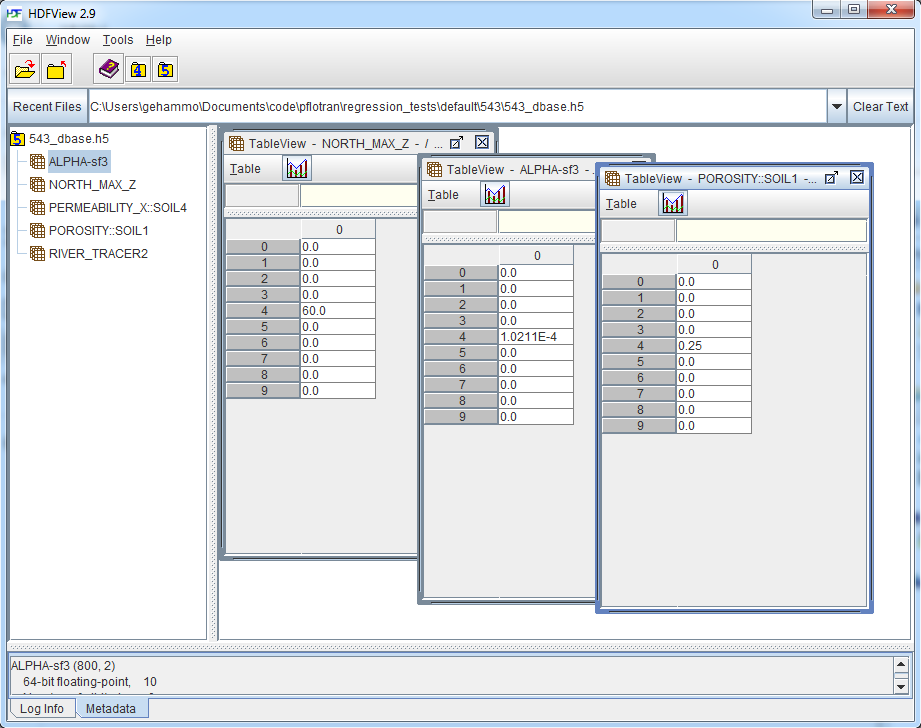This screenshot has height=728, width=921.
Task: Open the Tools menu
Action: coord(117,40)
